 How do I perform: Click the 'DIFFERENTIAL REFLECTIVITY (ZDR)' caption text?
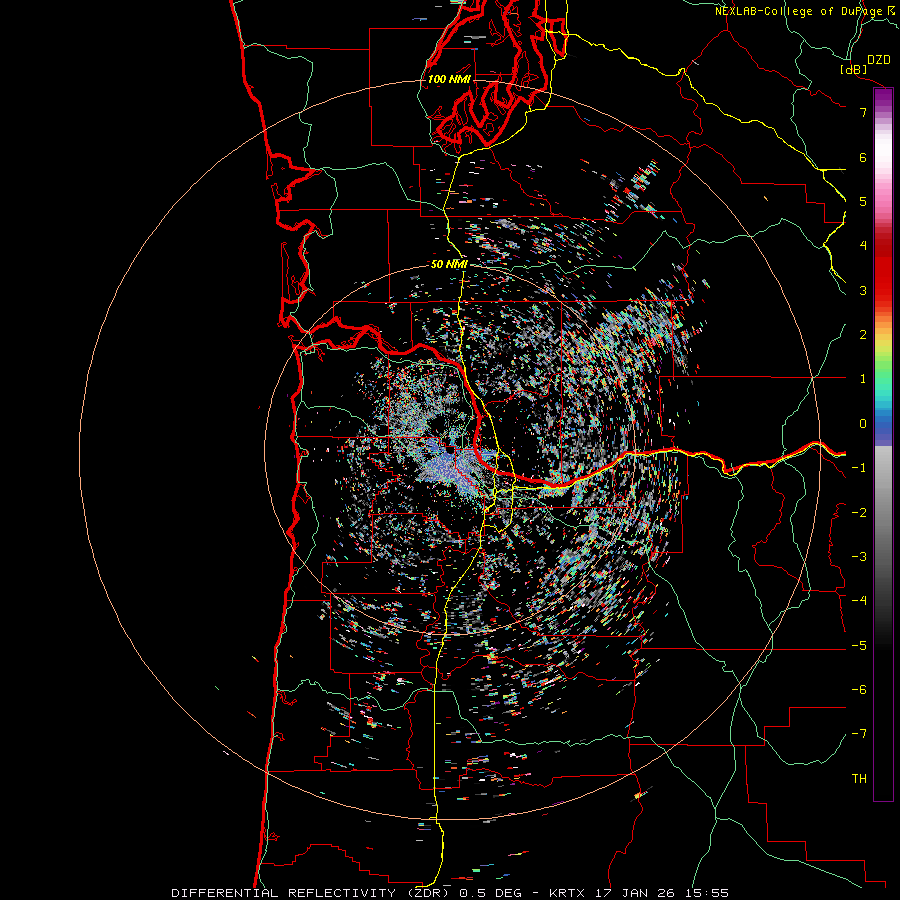click(310, 893)
